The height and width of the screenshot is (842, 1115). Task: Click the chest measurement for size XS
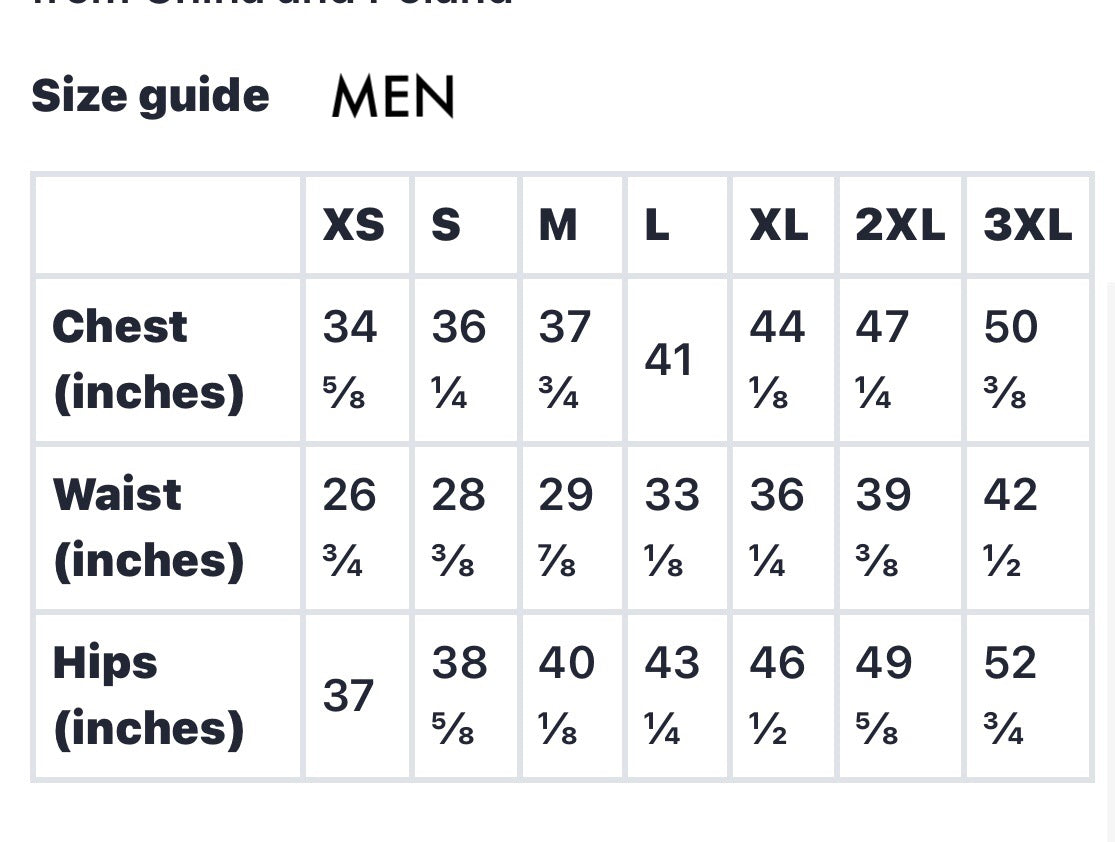350,360
